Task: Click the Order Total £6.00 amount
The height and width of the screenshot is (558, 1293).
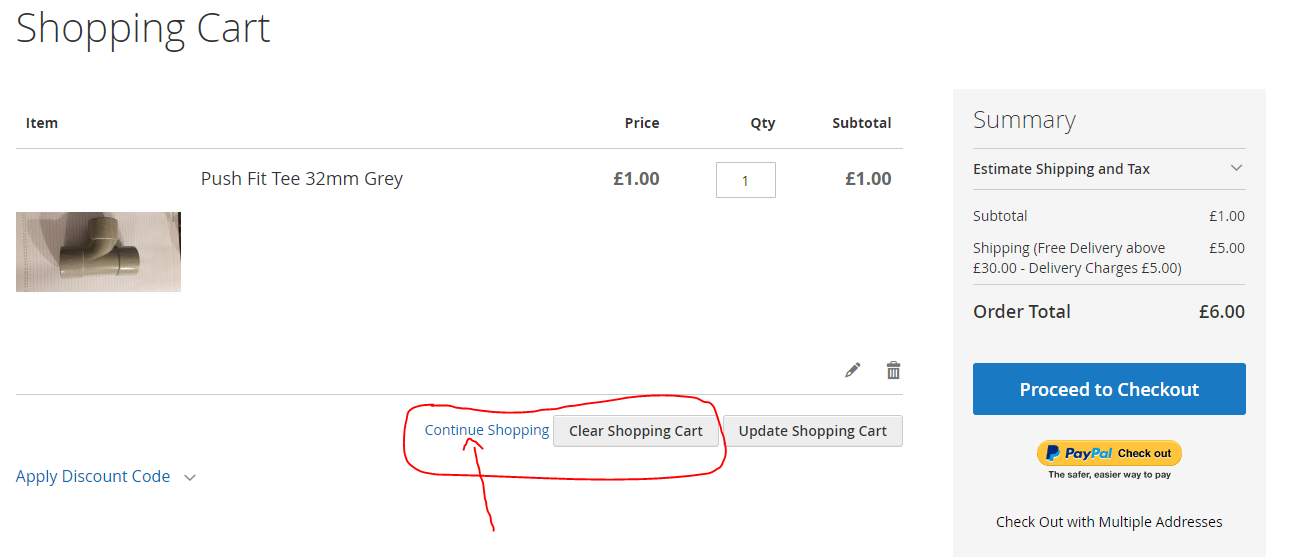Action: (x=1221, y=312)
